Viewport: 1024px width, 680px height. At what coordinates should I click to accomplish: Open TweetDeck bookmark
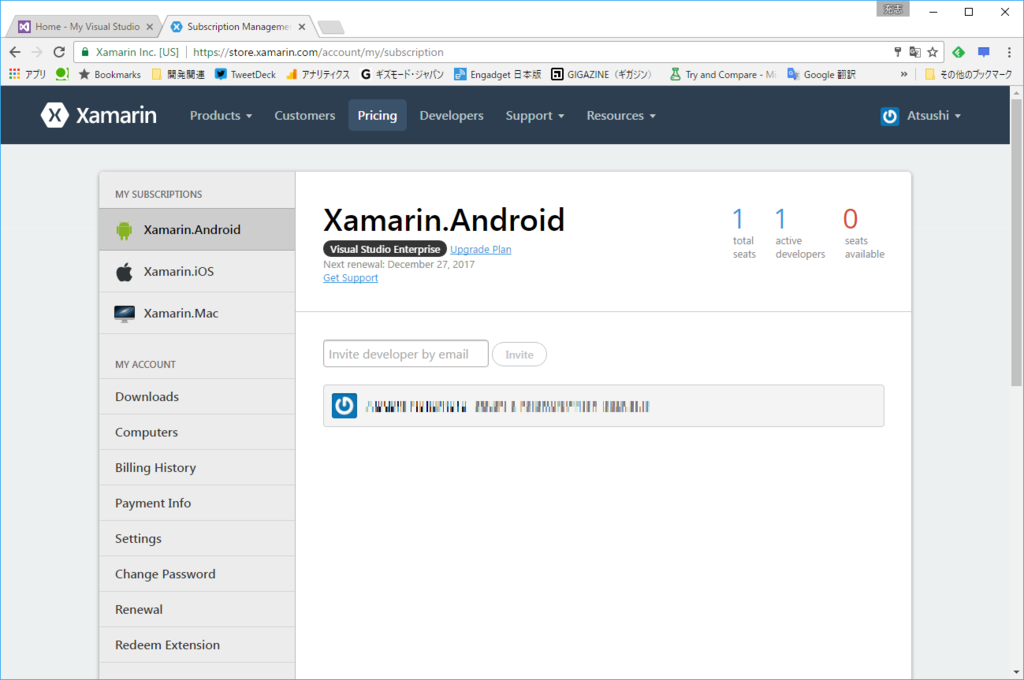pos(246,74)
